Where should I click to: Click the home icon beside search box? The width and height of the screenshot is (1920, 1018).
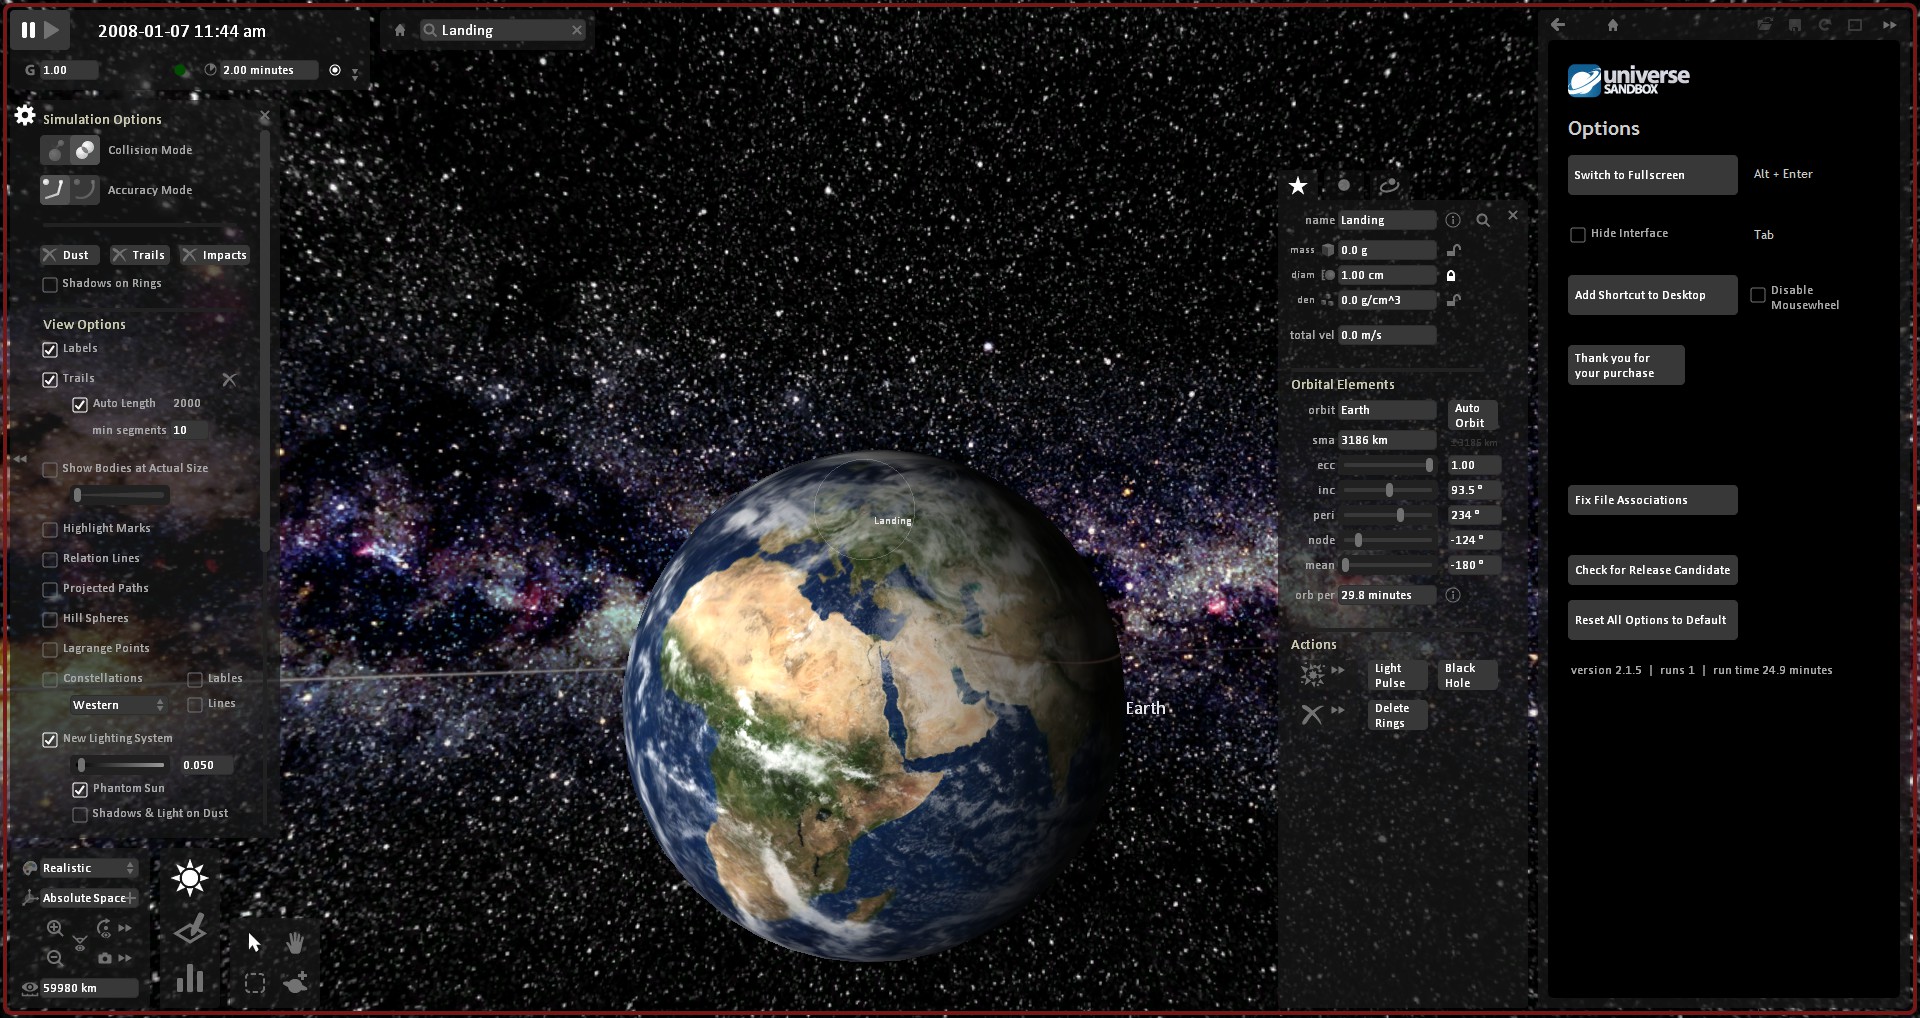tap(400, 30)
